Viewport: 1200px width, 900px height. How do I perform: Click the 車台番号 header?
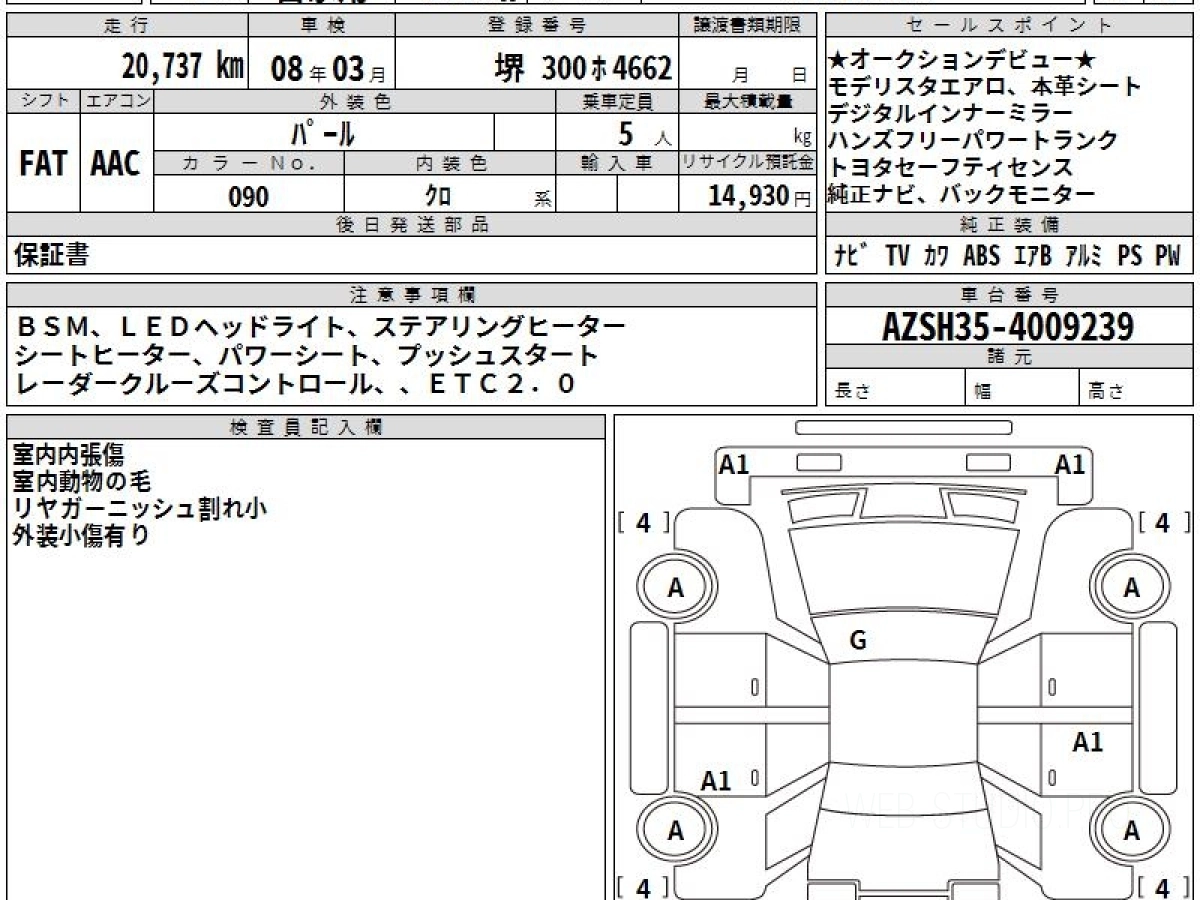[x=1010, y=295]
